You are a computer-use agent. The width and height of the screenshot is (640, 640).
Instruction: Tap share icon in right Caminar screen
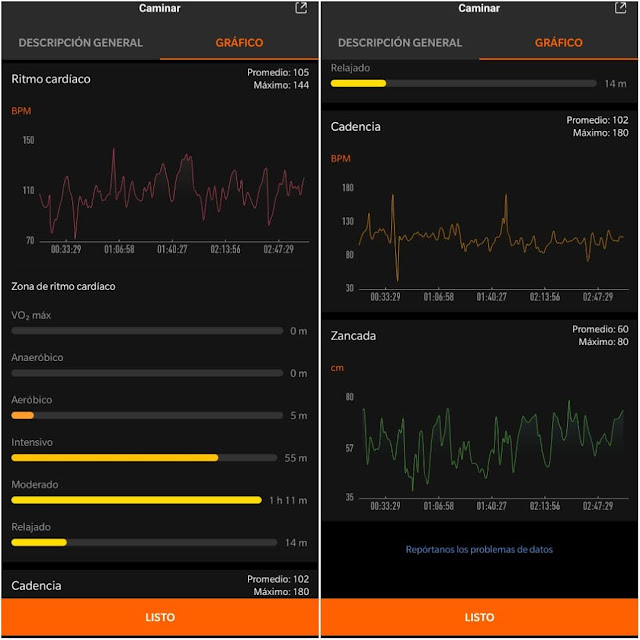click(x=620, y=8)
